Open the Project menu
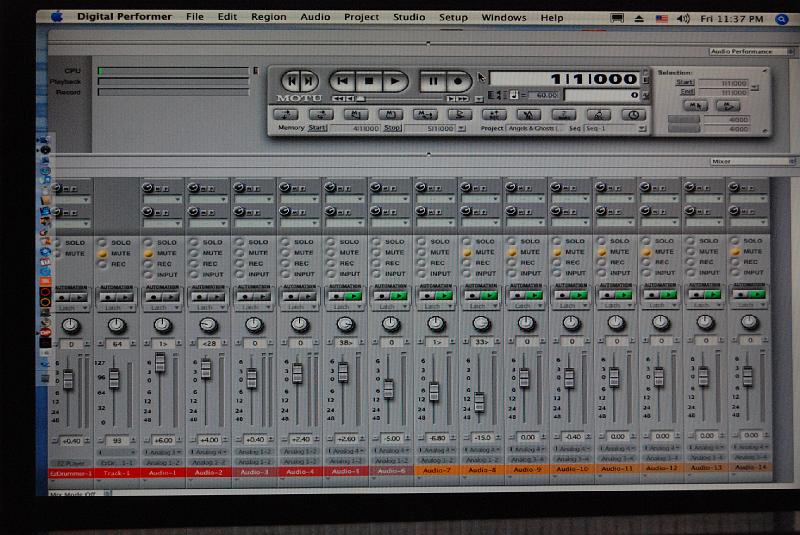Image resolution: width=800 pixels, height=535 pixels. point(361,17)
